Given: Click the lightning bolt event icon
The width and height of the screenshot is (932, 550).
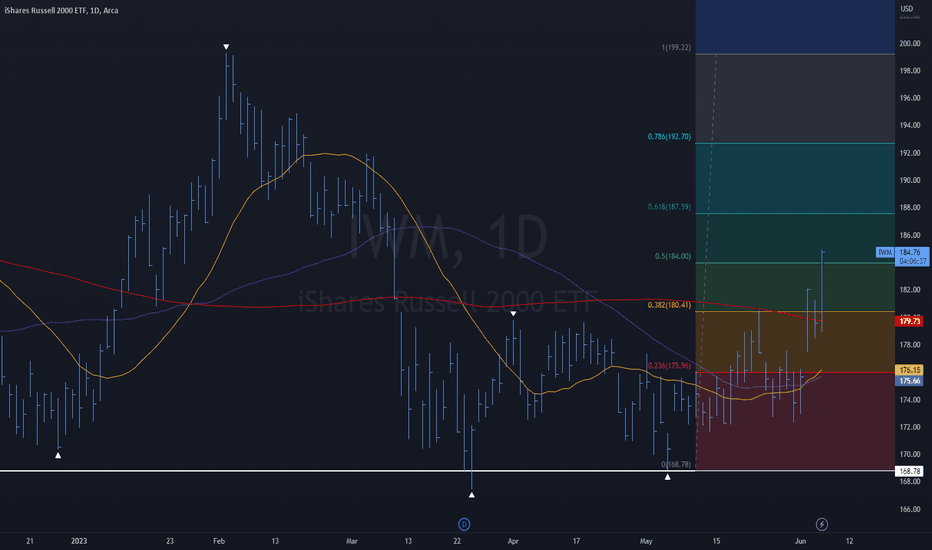Looking at the screenshot, I should [821, 524].
